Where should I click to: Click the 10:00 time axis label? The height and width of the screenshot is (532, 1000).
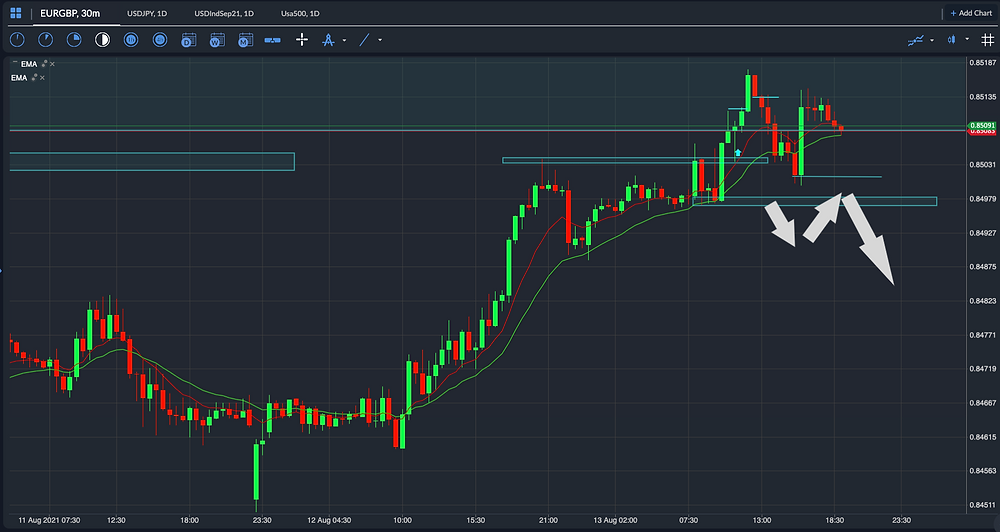coord(402,520)
